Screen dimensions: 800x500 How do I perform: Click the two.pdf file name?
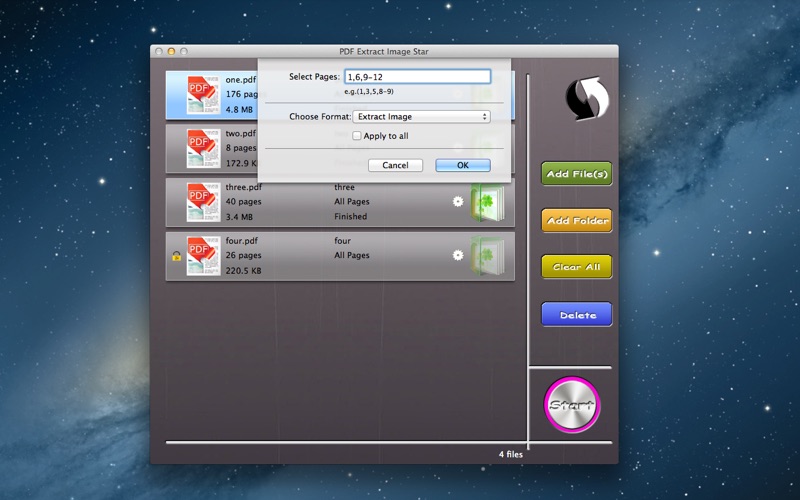[241, 133]
